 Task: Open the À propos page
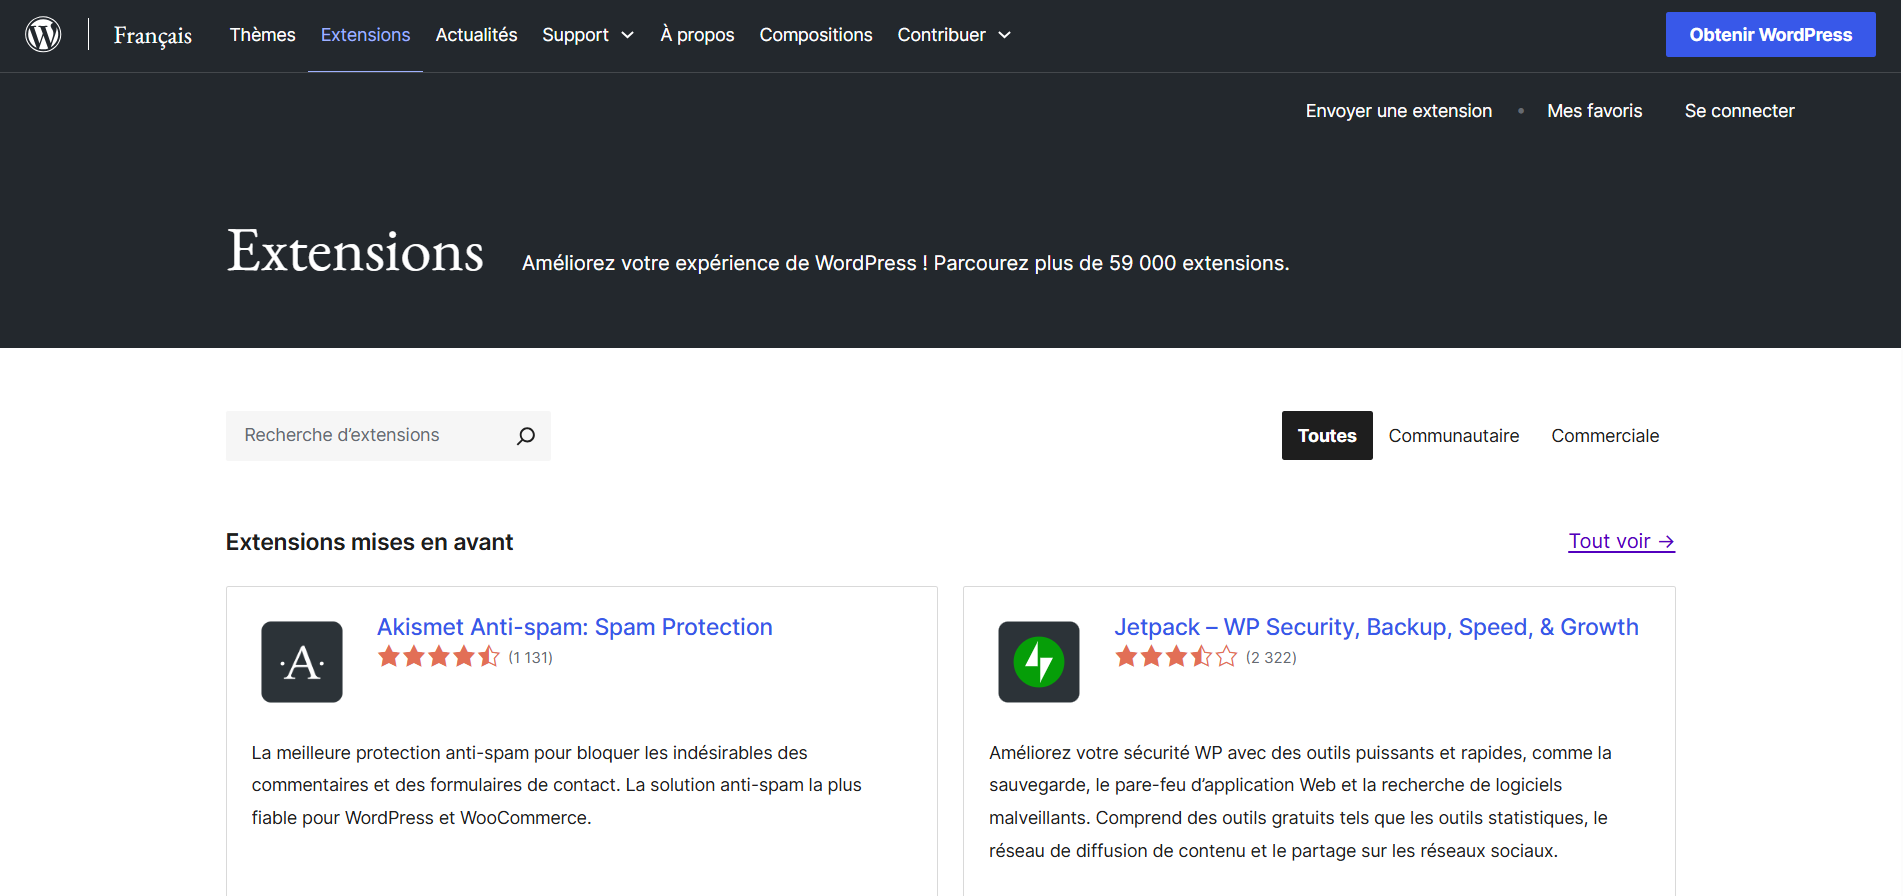pos(697,35)
